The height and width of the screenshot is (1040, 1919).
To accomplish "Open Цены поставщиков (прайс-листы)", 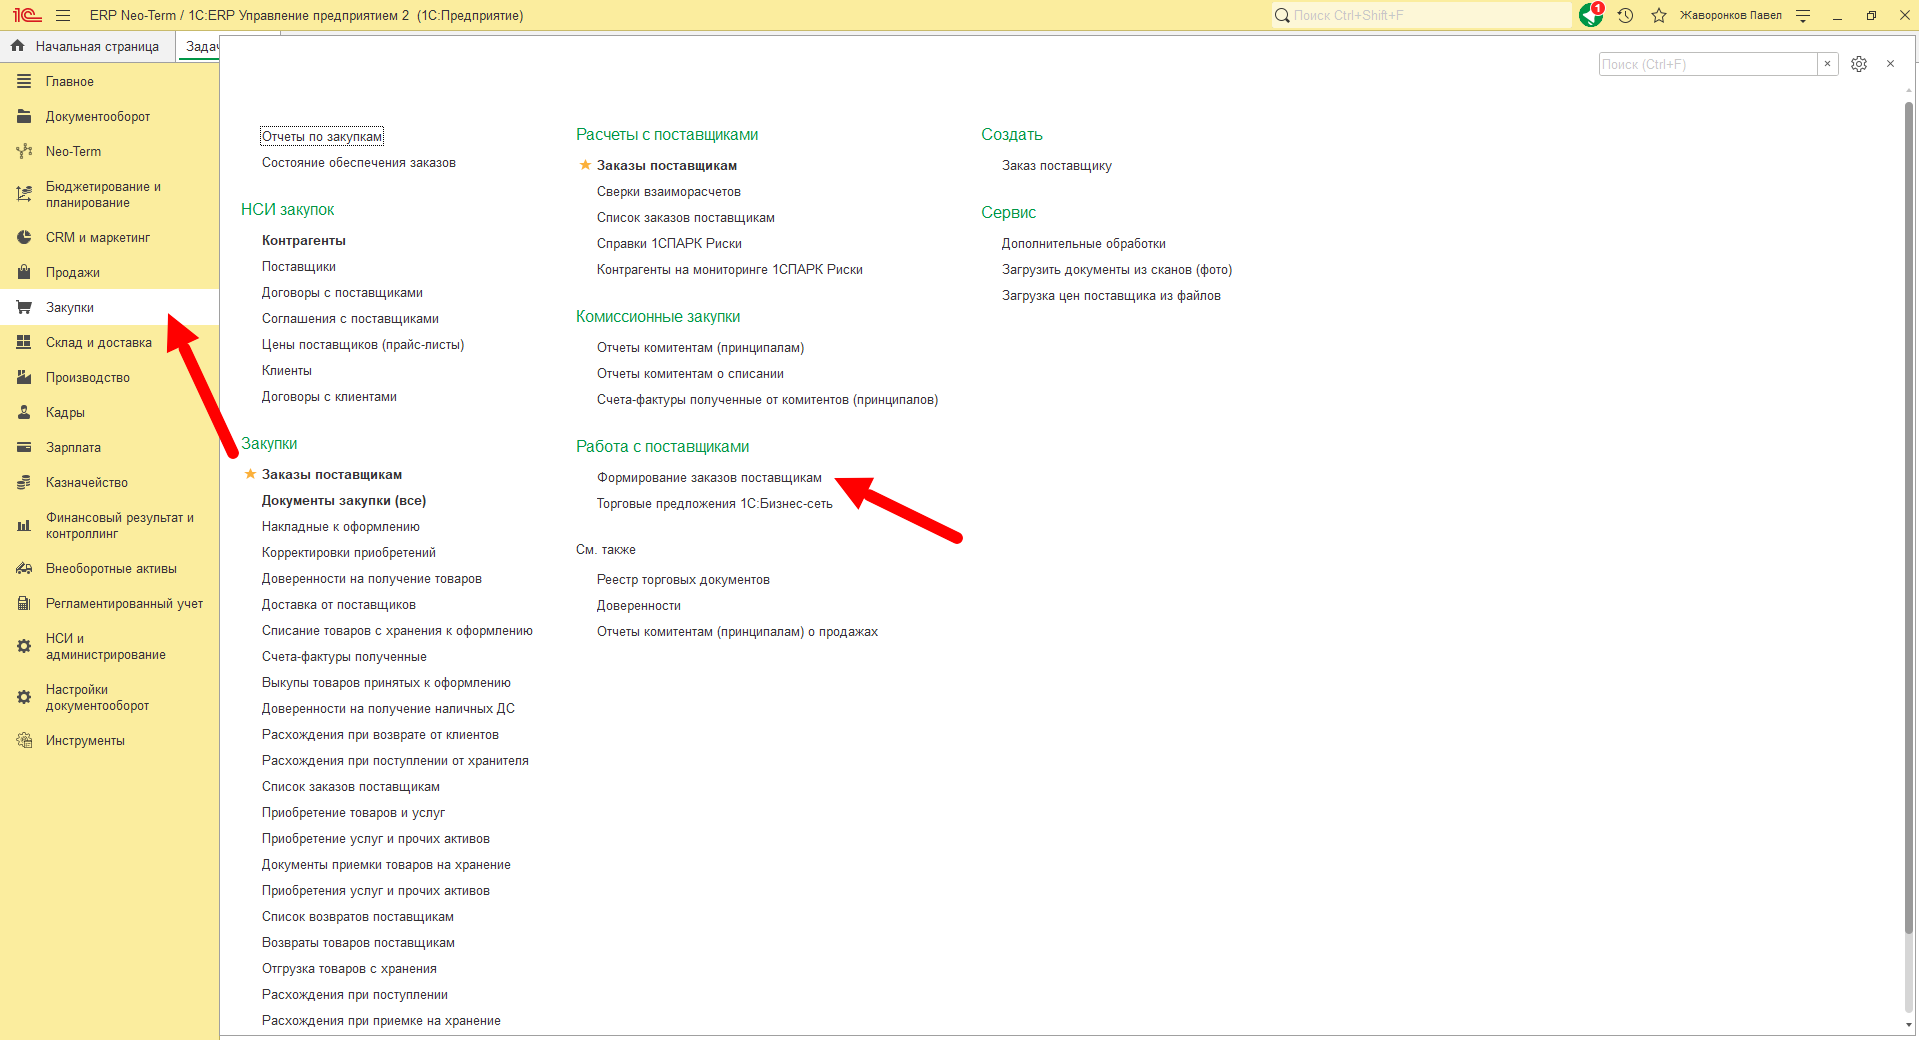I will pos(363,345).
